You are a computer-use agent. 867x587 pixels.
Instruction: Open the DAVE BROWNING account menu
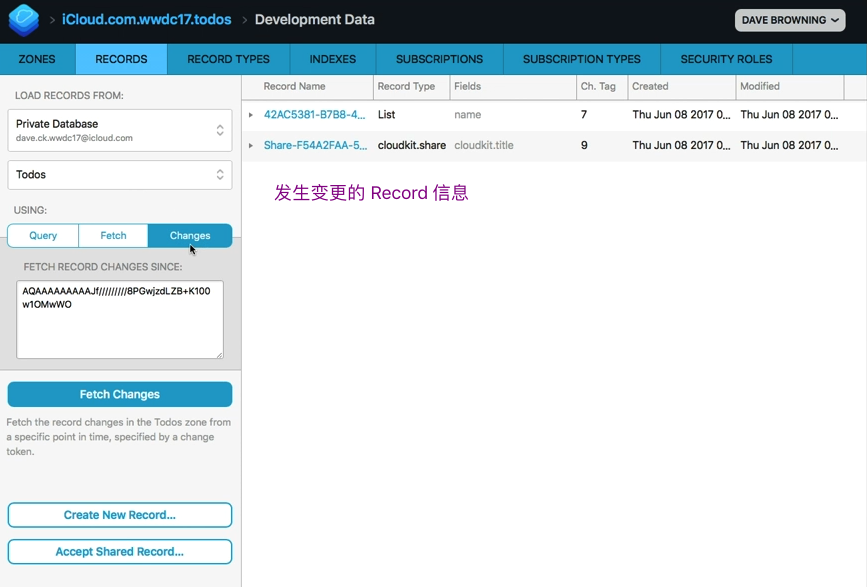(x=790, y=20)
